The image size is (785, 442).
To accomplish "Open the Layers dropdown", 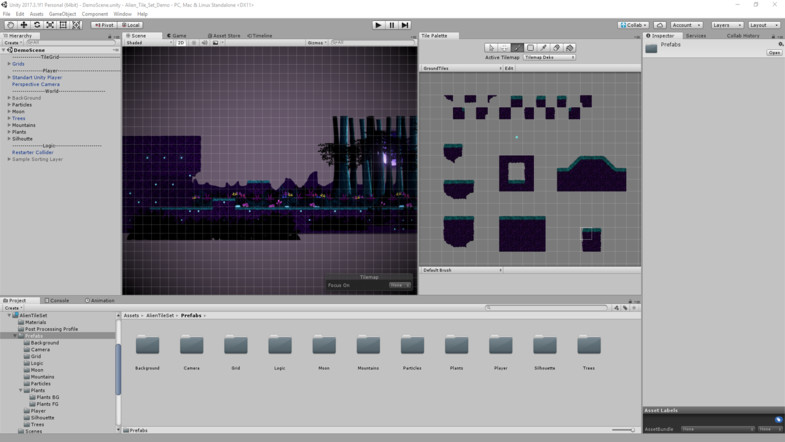I will [727, 25].
